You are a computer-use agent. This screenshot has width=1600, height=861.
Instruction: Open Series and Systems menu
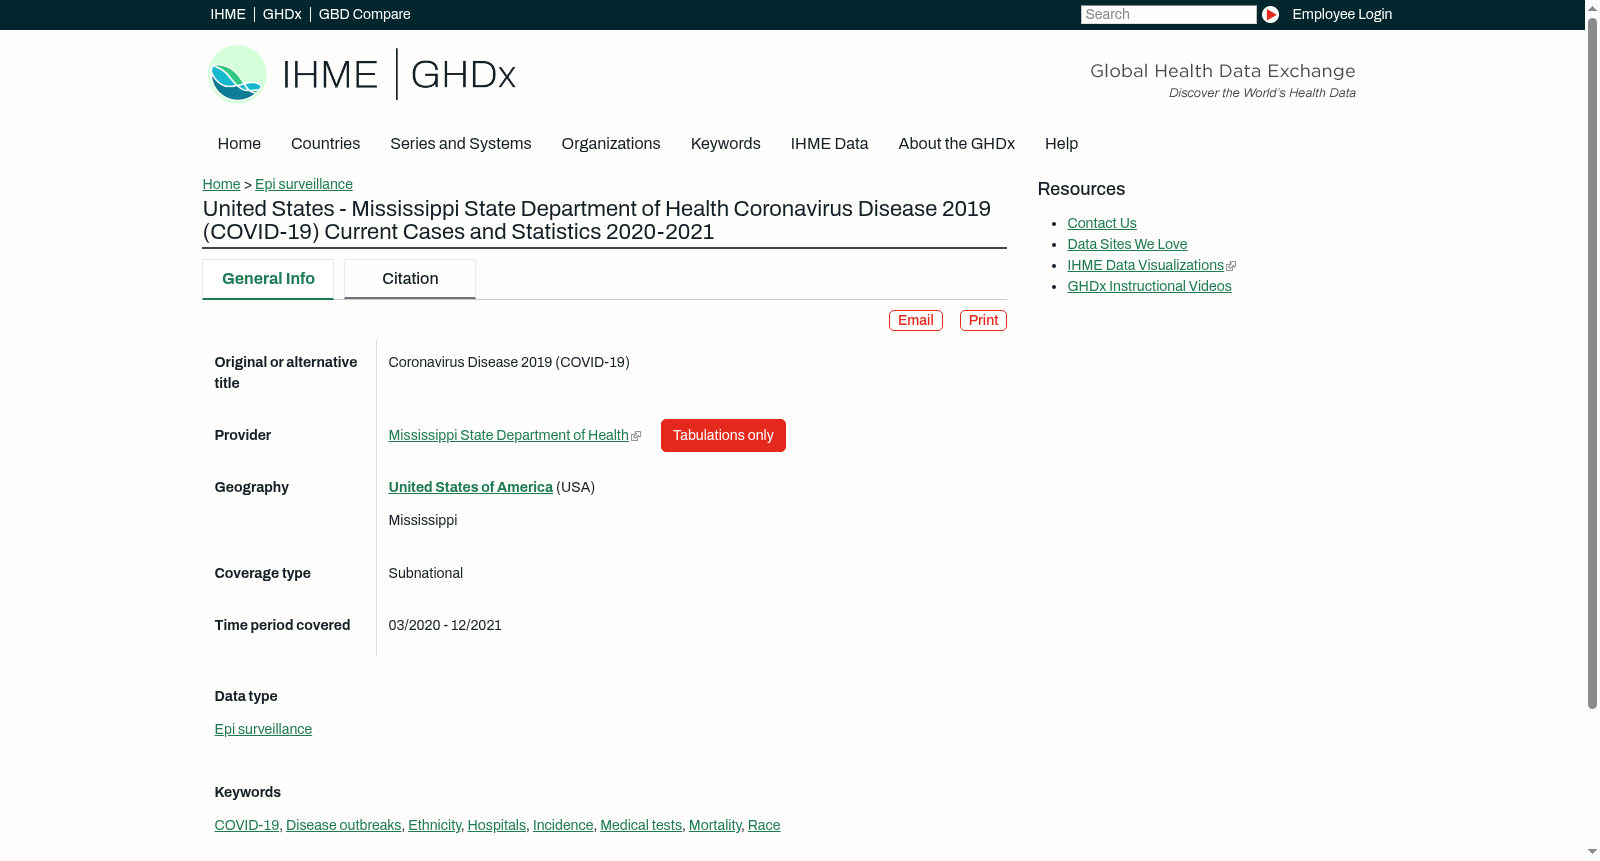tap(460, 143)
